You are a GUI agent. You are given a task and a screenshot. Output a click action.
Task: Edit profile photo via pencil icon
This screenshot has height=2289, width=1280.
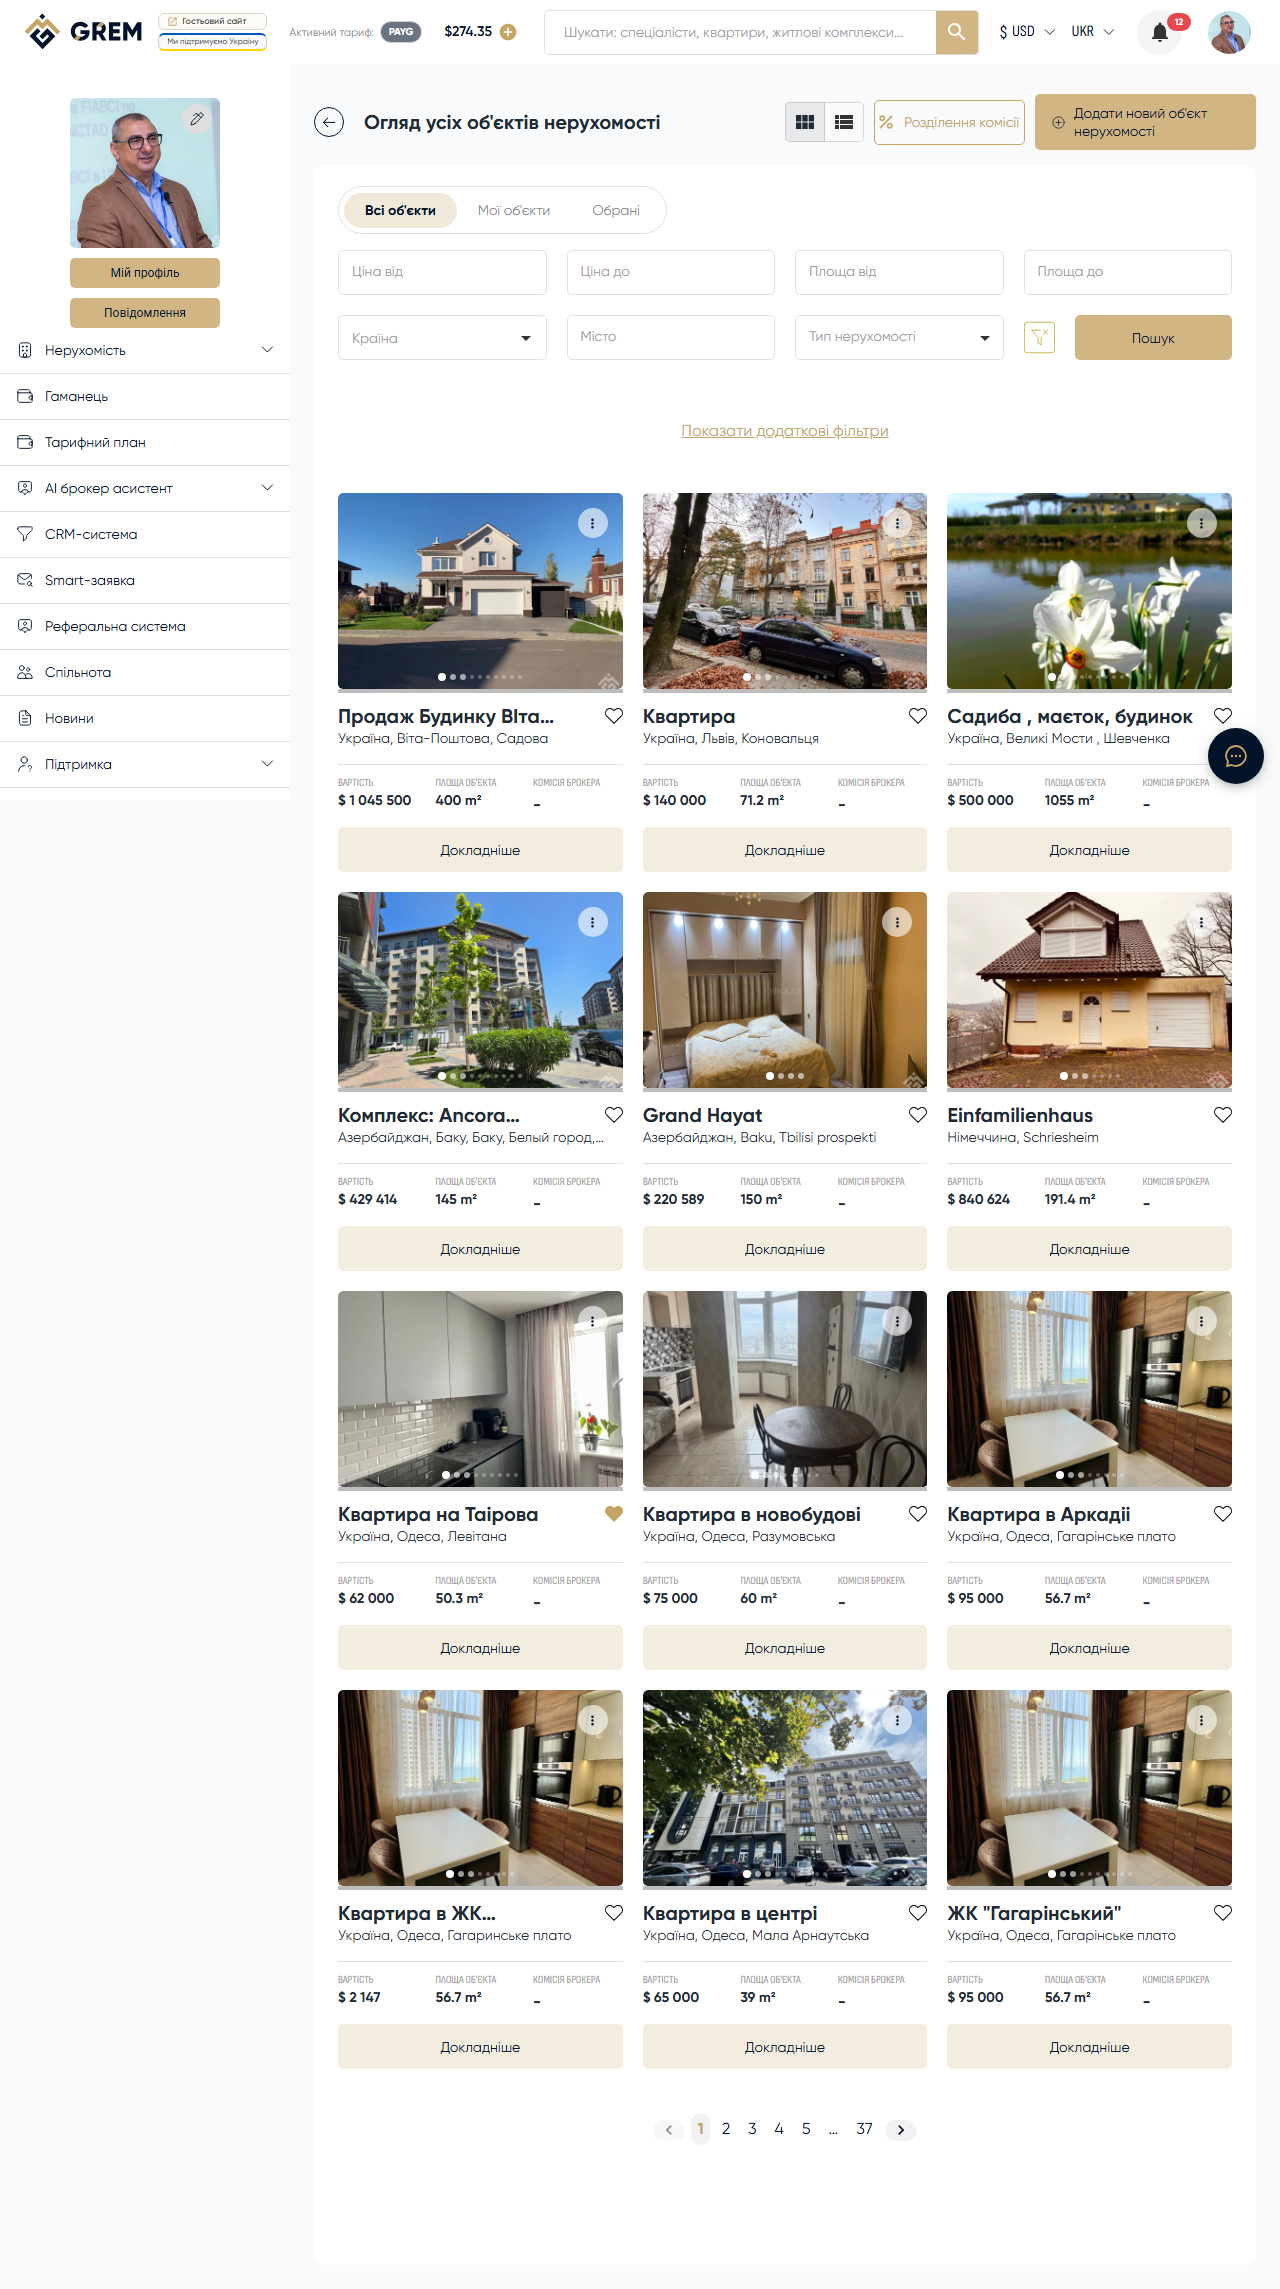[x=197, y=119]
